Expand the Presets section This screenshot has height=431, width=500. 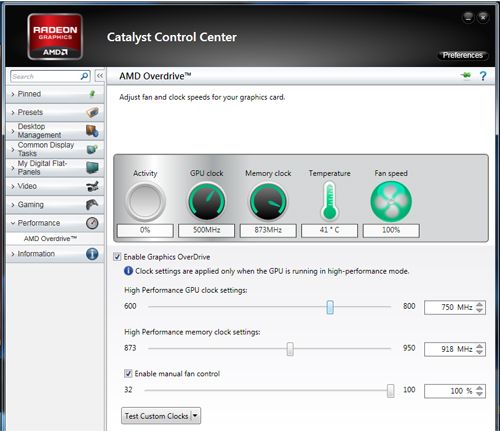coord(13,113)
